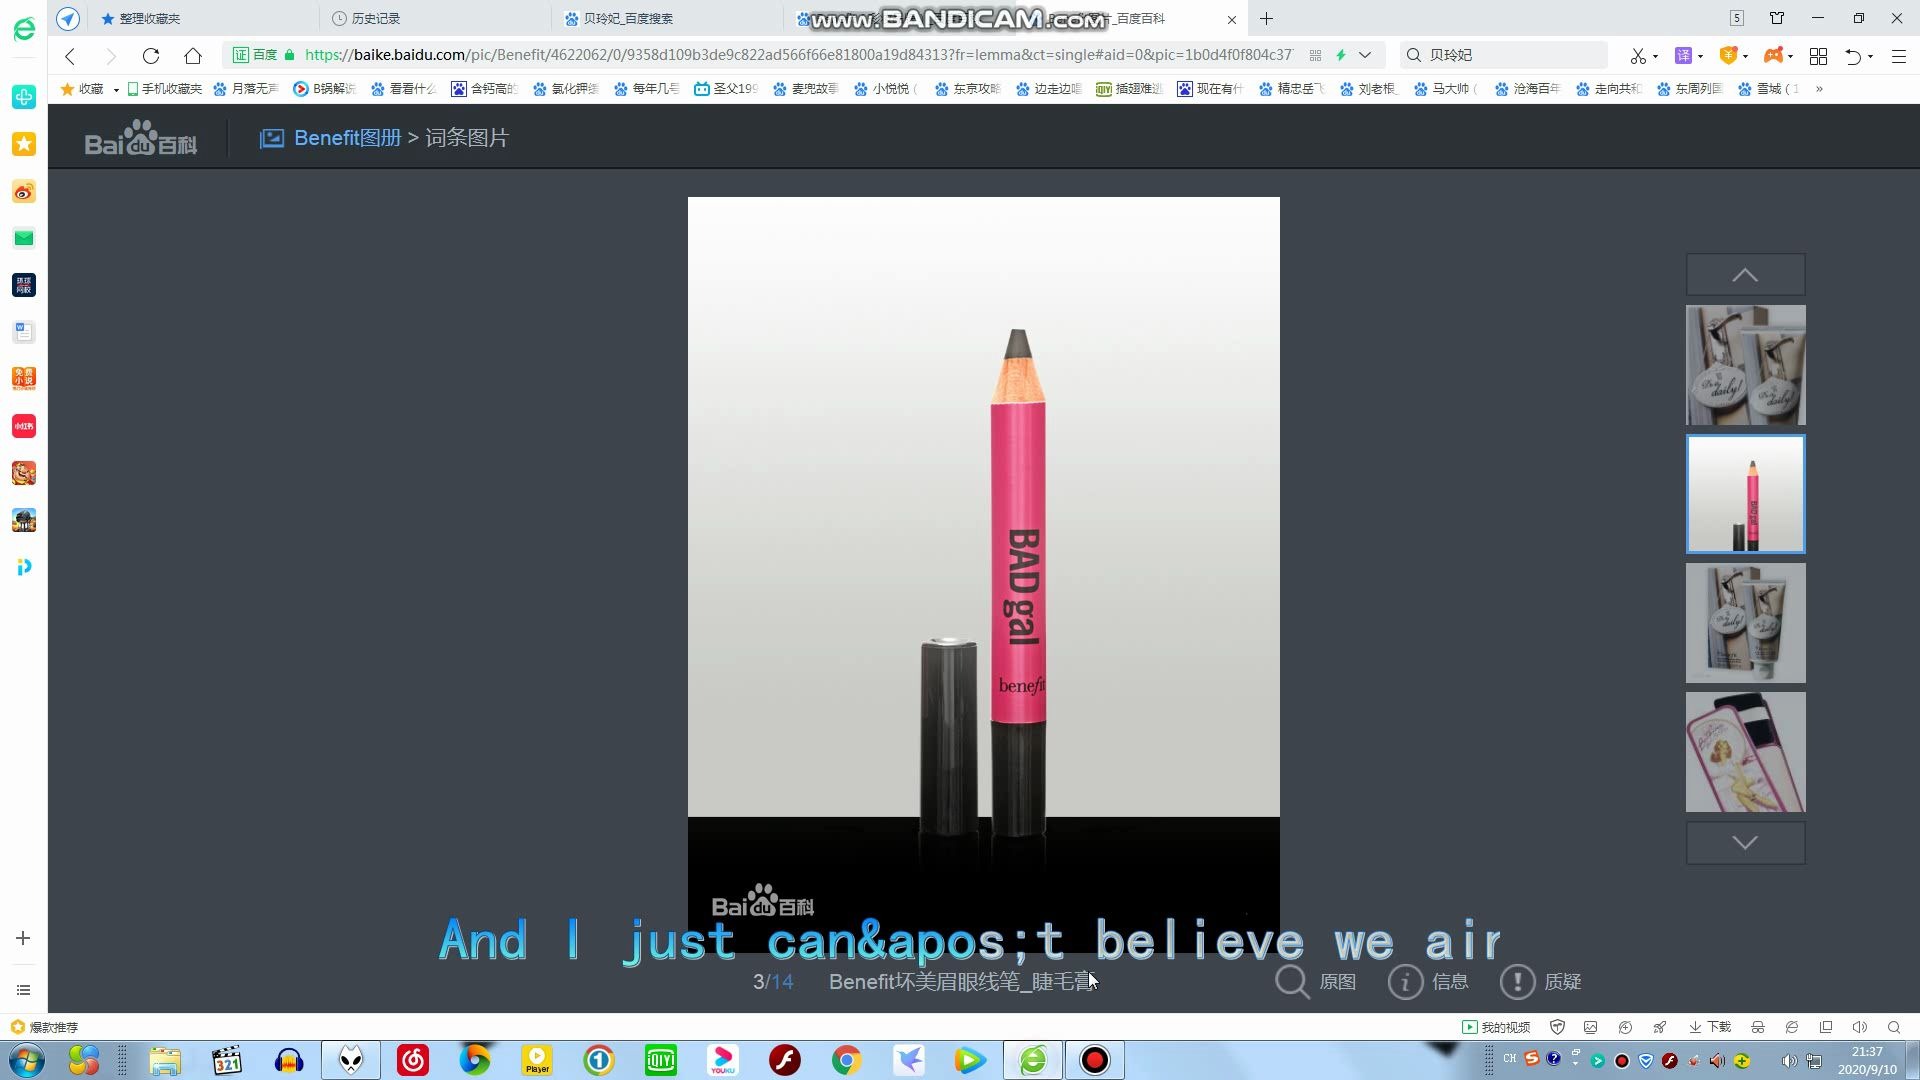1920x1080 pixels.
Task: Click the browser back arrow
Action: (70, 56)
